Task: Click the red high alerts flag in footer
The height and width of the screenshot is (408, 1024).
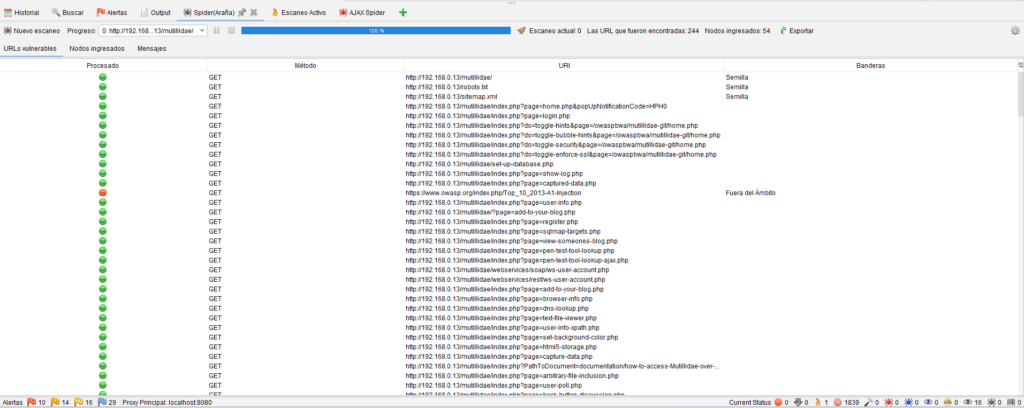Action: [x=31, y=402]
